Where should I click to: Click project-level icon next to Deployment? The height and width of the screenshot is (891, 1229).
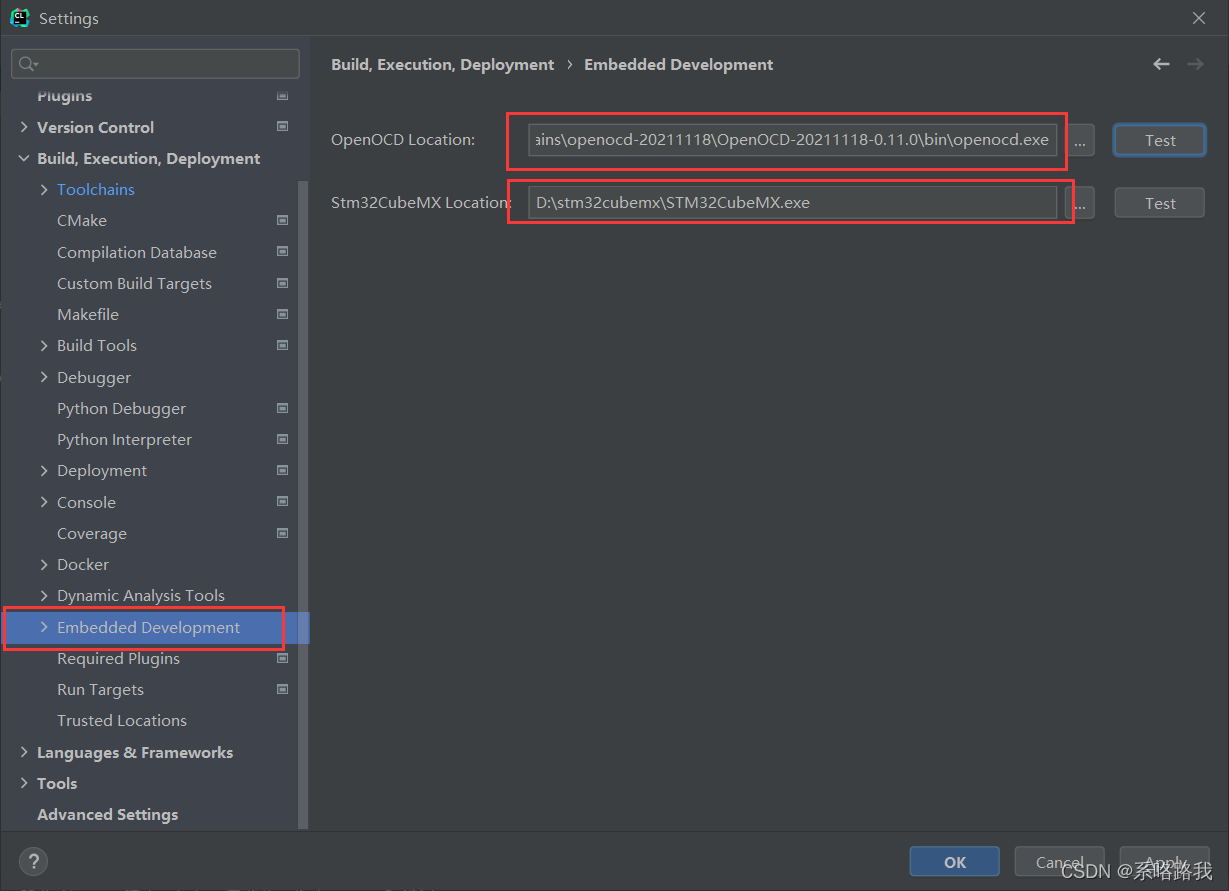[x=282, y=470]
